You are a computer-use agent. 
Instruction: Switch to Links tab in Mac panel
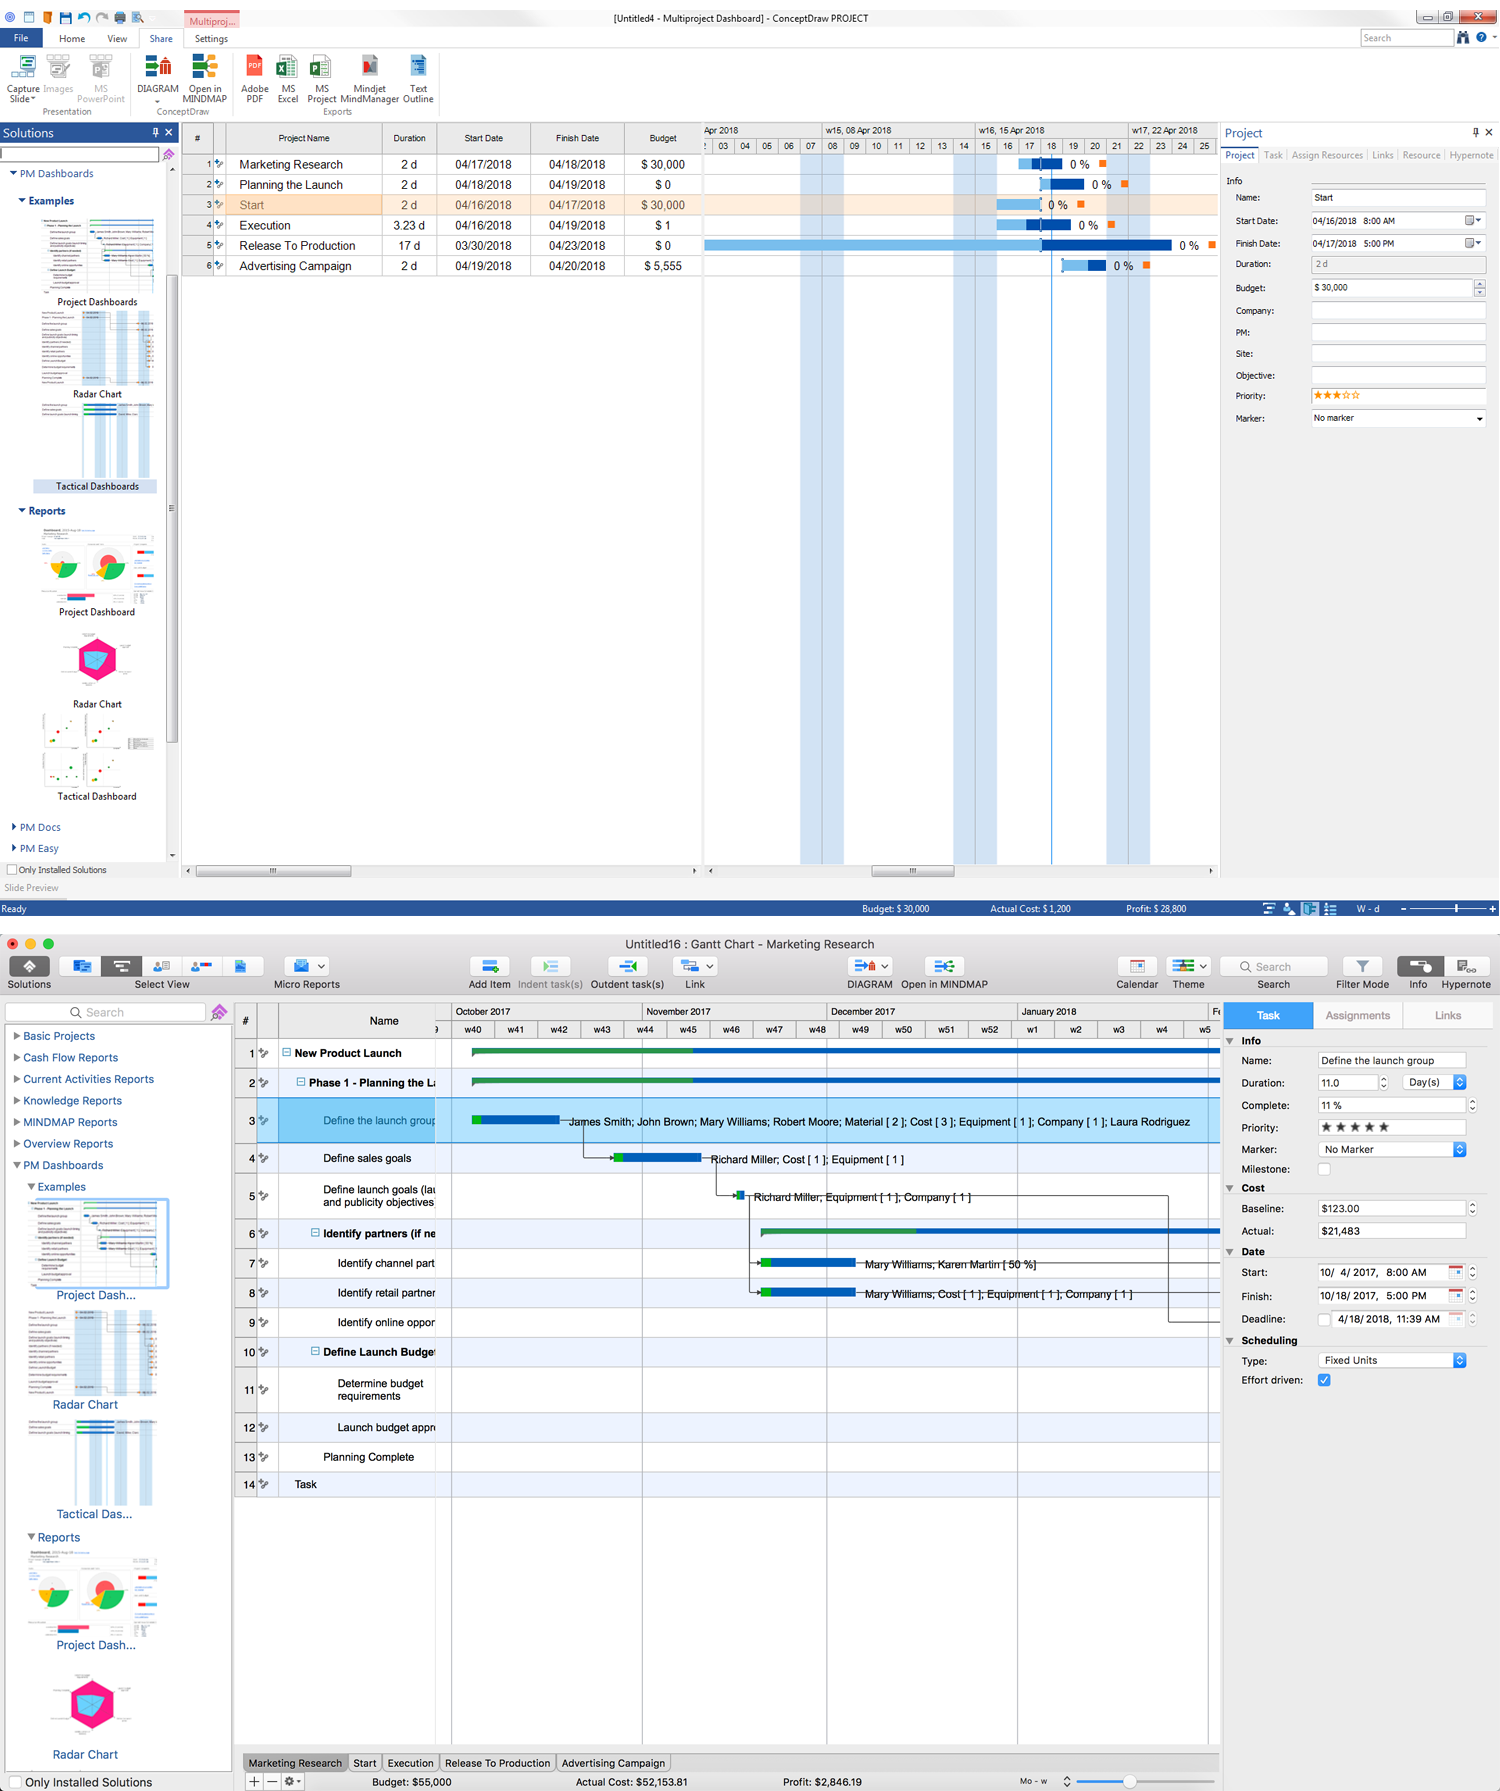(1448, 1015)
